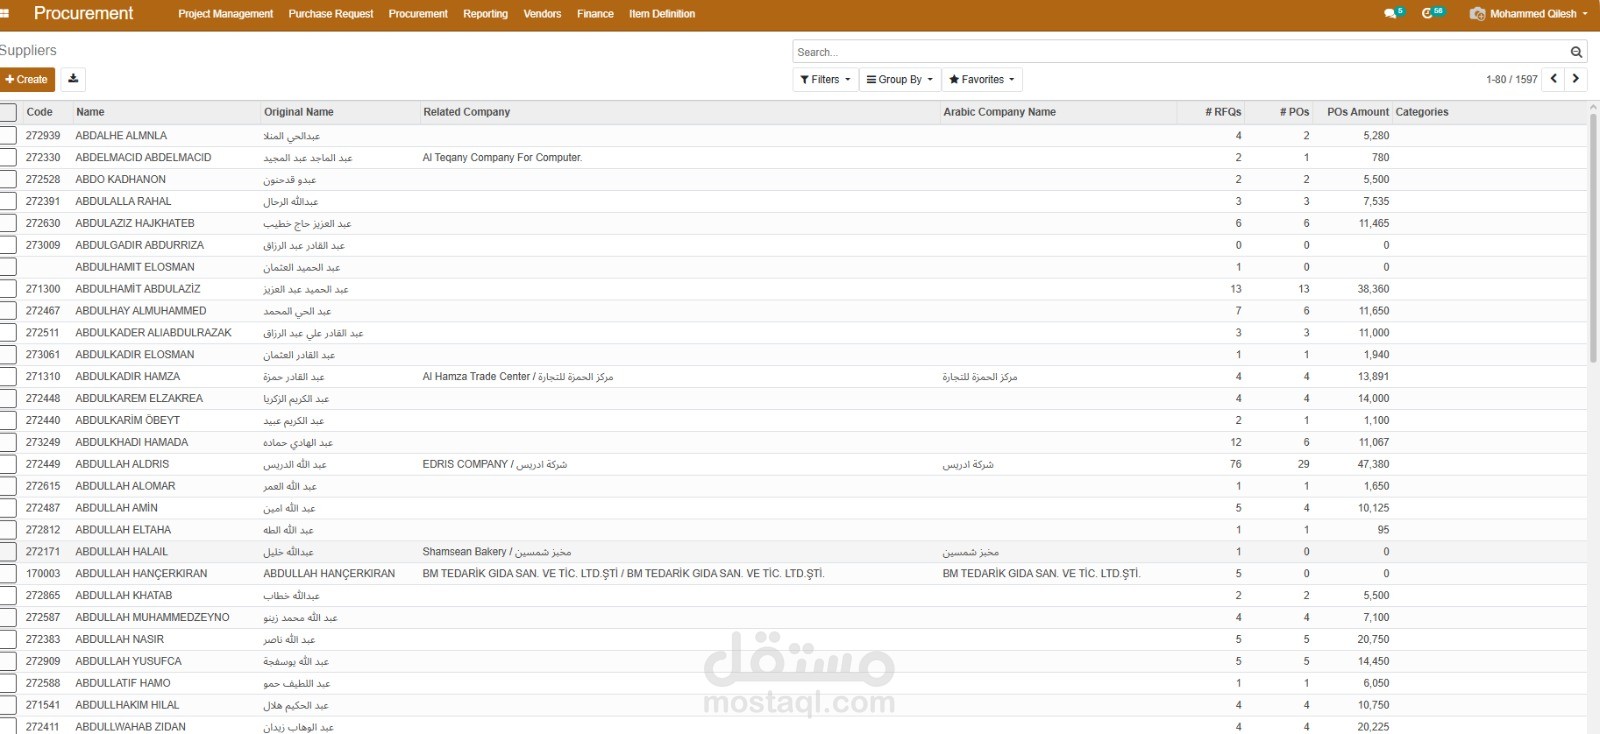
Task: Sort by Related Company column header
Action: 466,112
